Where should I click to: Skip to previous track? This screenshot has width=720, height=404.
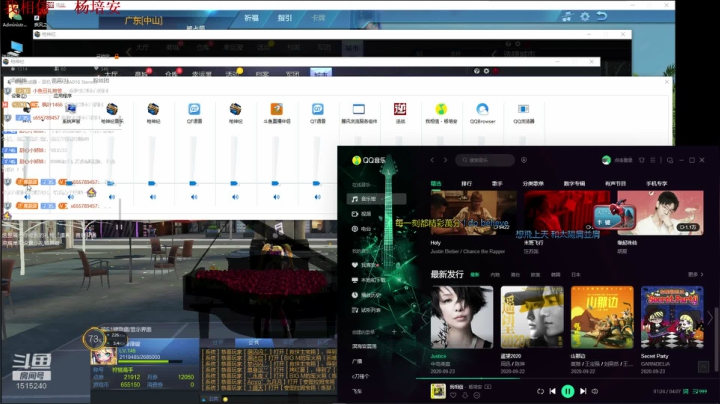tap(553, 391)
